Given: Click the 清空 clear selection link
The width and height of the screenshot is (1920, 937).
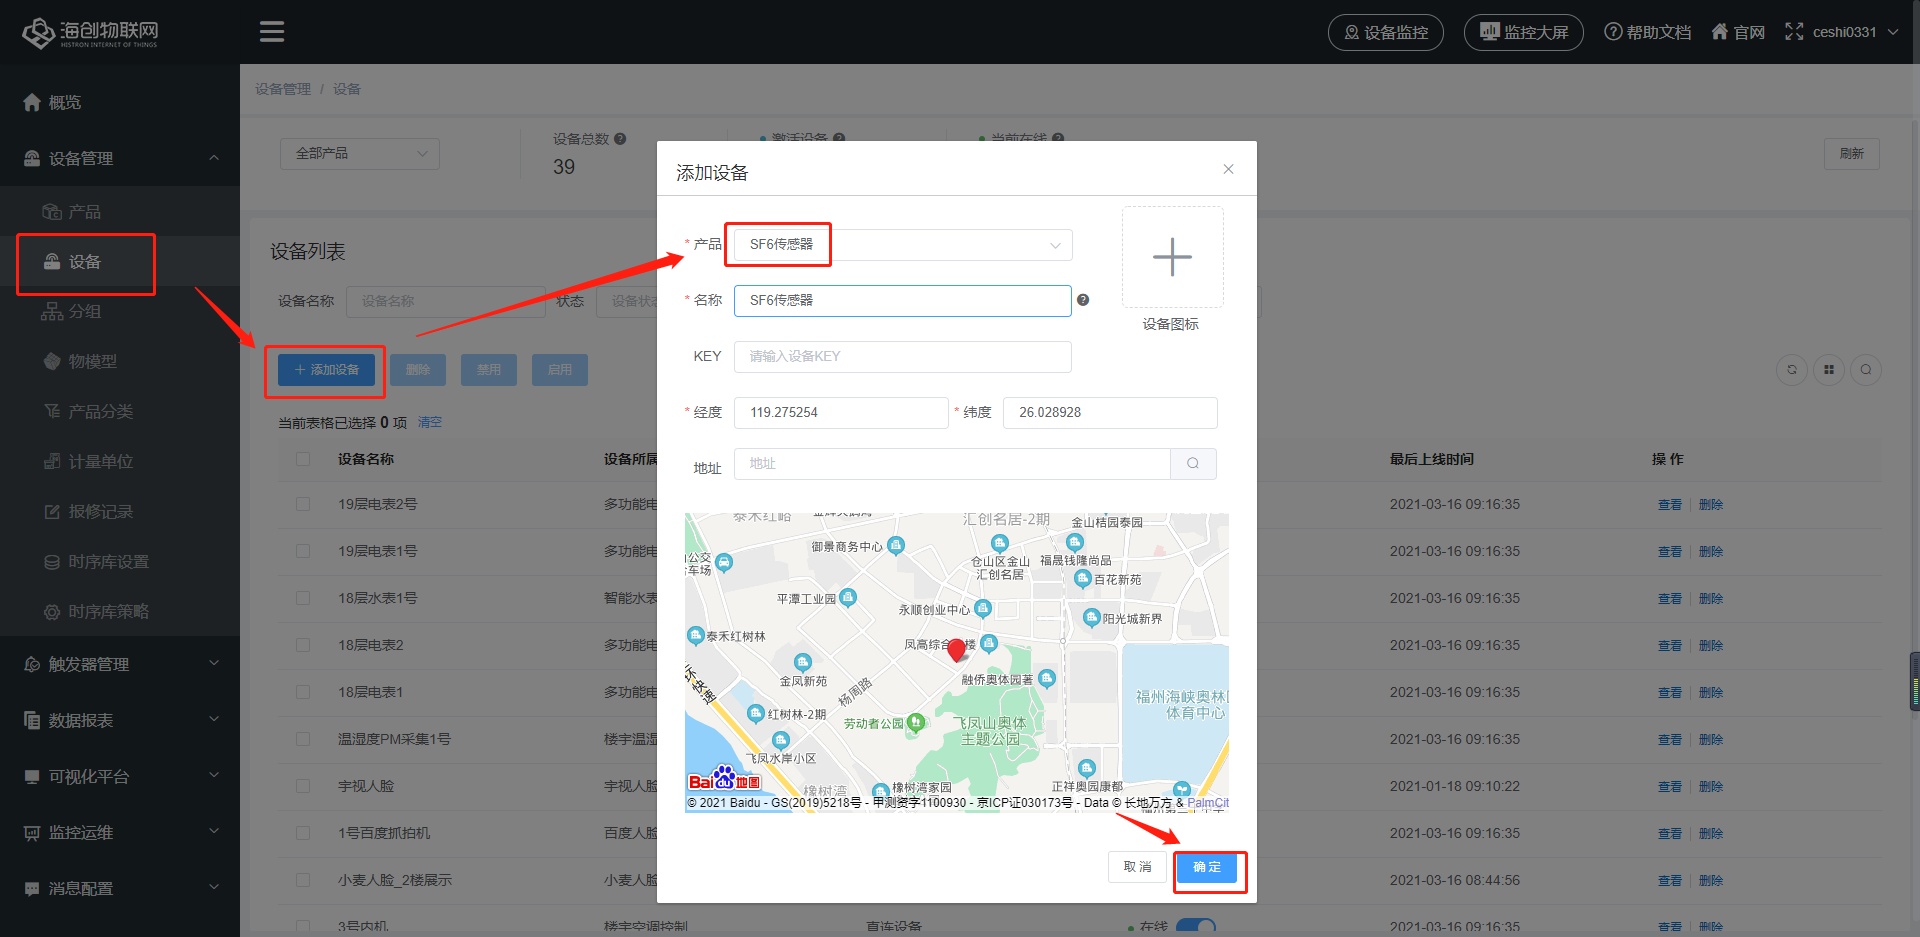Looking at the screenshot, I should tap(430, 423).
